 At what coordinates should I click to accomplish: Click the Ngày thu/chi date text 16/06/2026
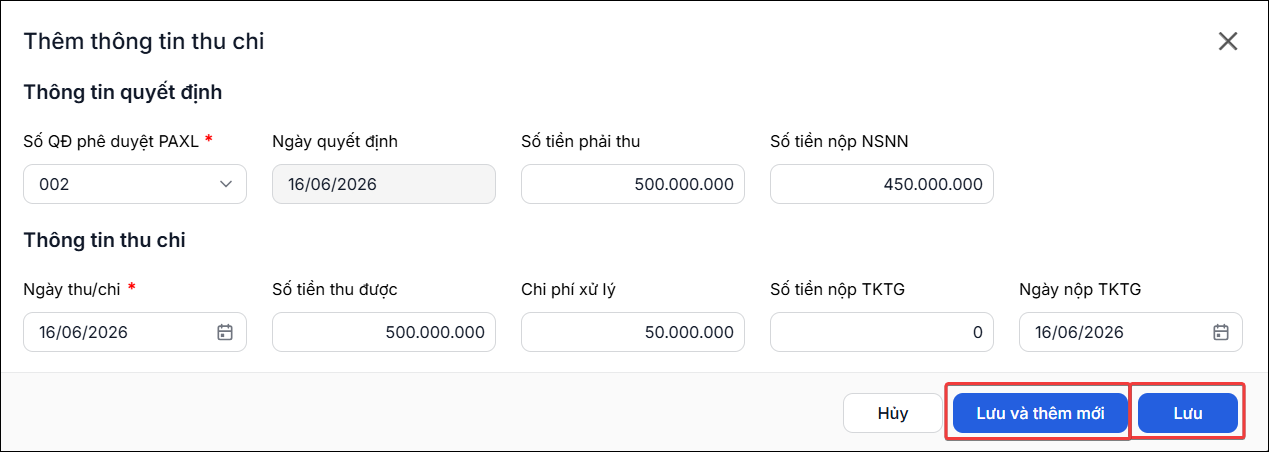point(83,332)
